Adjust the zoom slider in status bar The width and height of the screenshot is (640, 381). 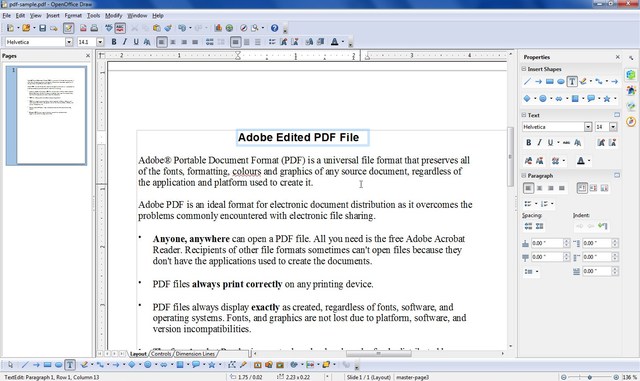tap(589, 377)
